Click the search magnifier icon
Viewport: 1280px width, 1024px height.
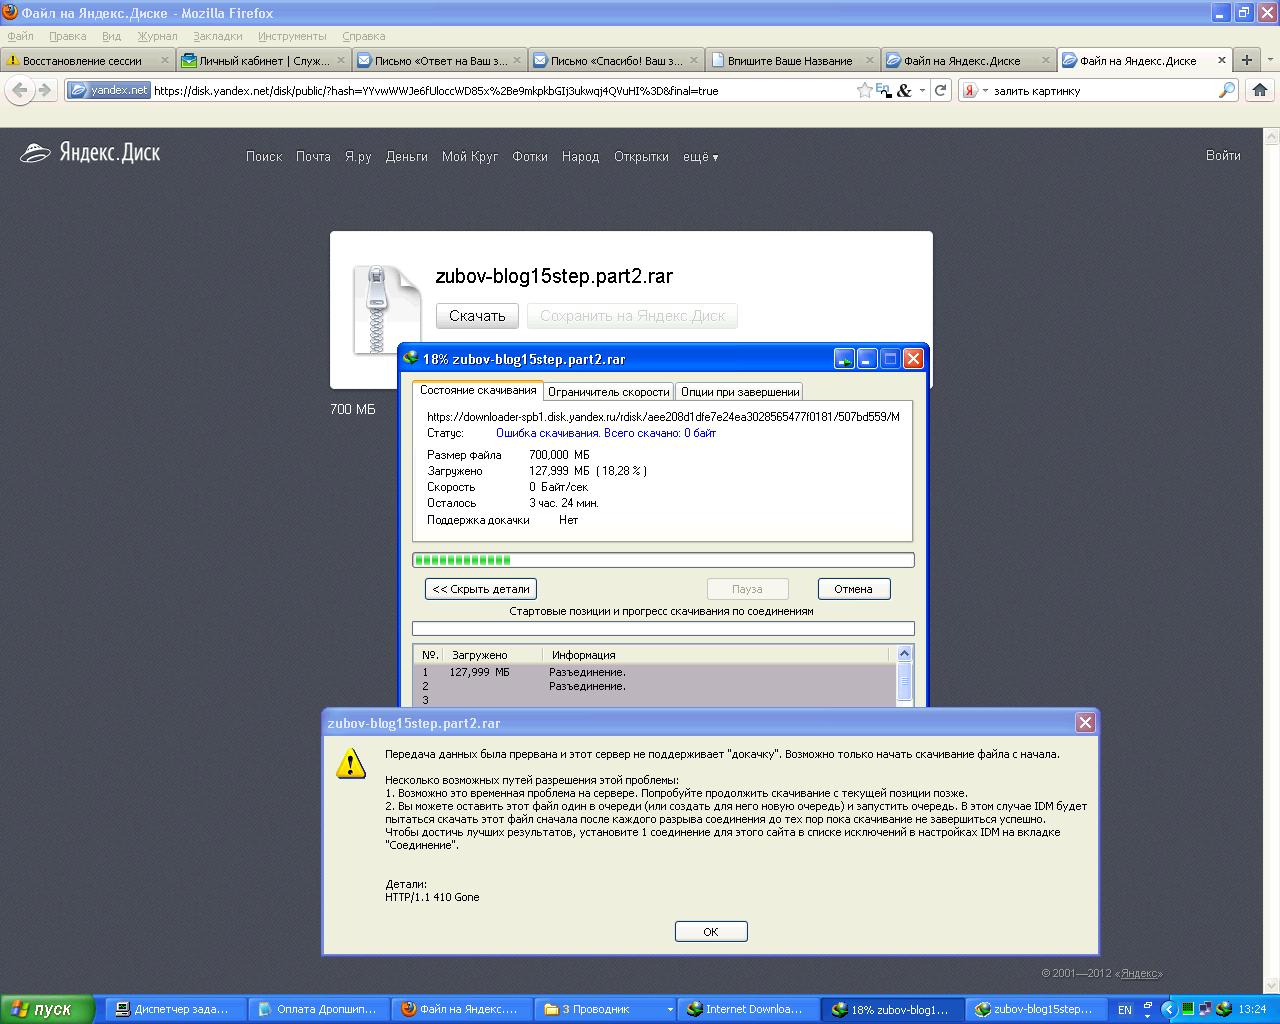point(1227,90)
